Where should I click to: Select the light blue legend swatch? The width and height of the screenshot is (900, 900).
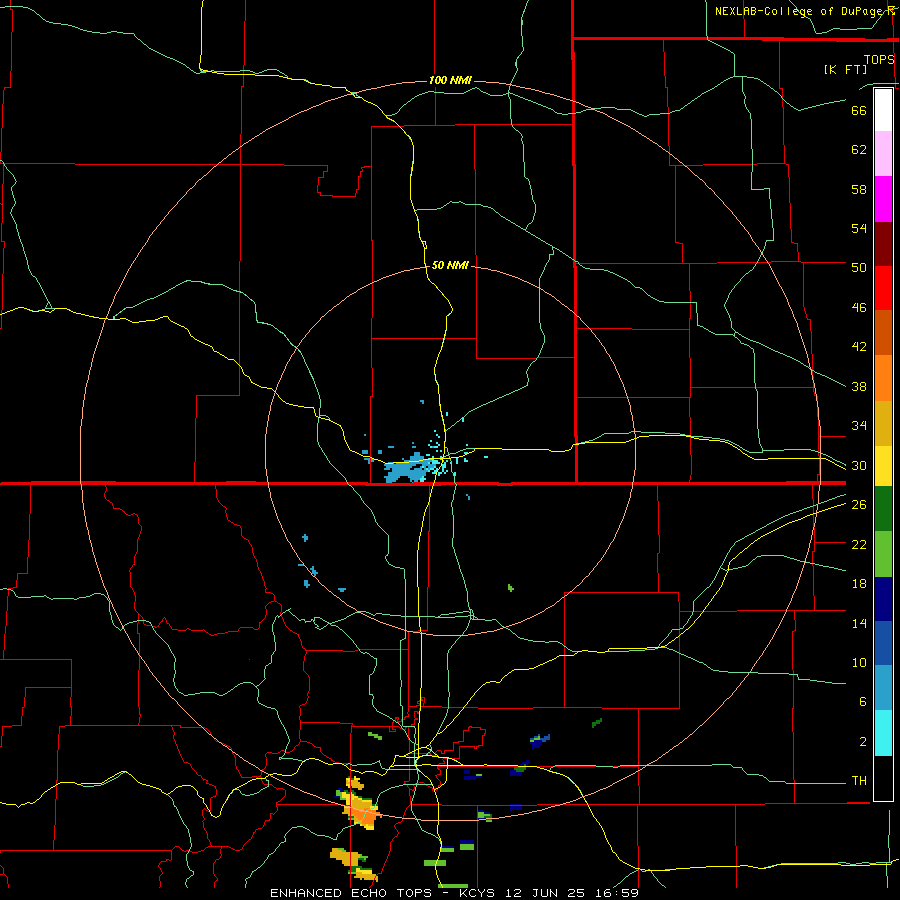click(x=883, y=688)
